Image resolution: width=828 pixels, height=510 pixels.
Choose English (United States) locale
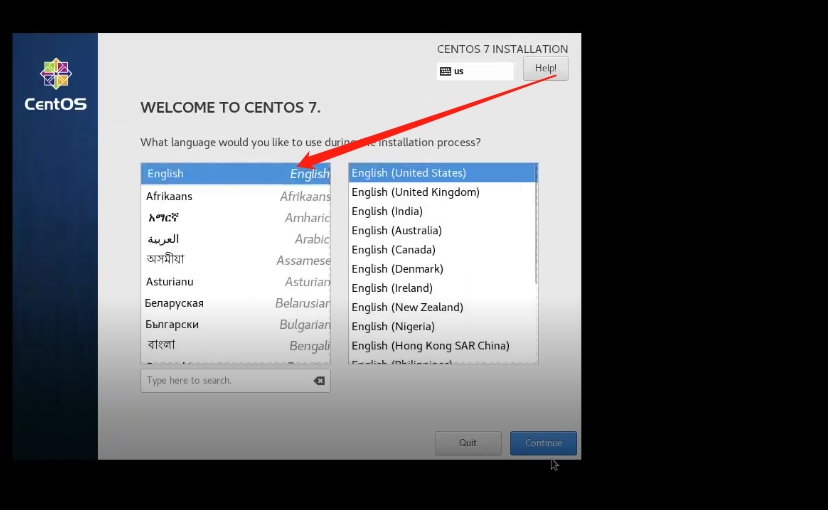442,173
